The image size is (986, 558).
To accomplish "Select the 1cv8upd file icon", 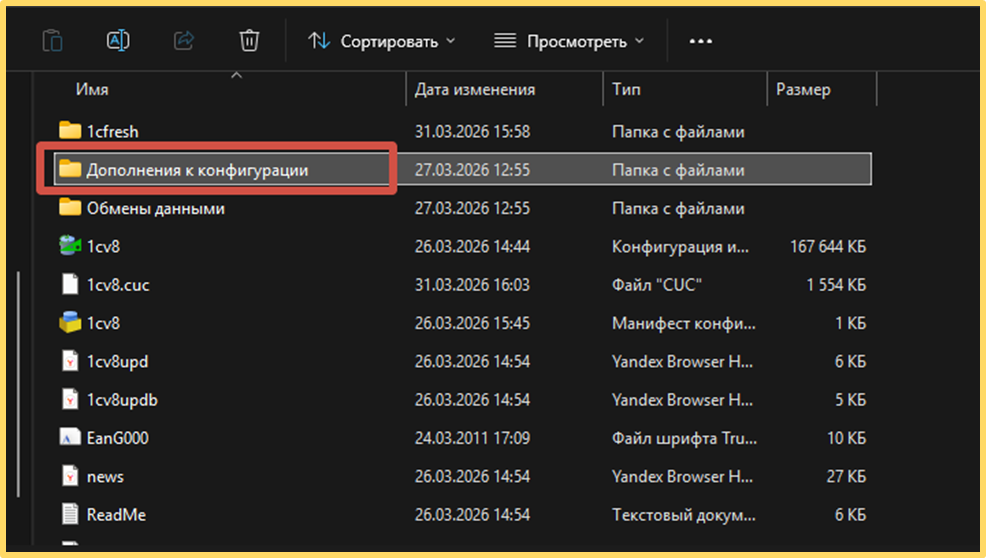I will [x=70, y=361].
